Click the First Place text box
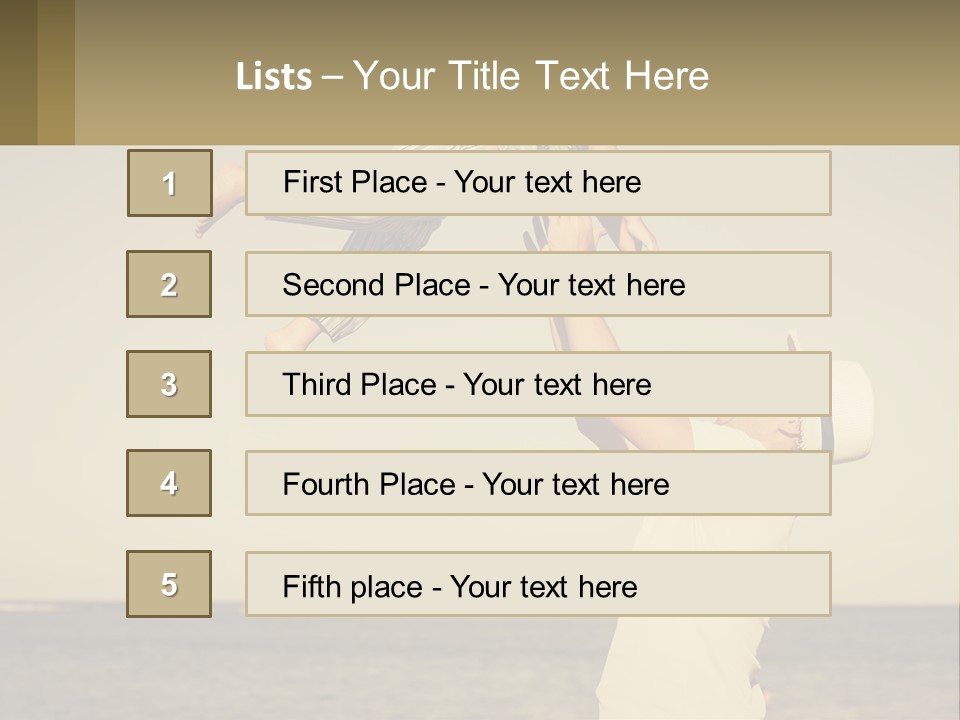 pyautogui.click(x=538, y=183)
